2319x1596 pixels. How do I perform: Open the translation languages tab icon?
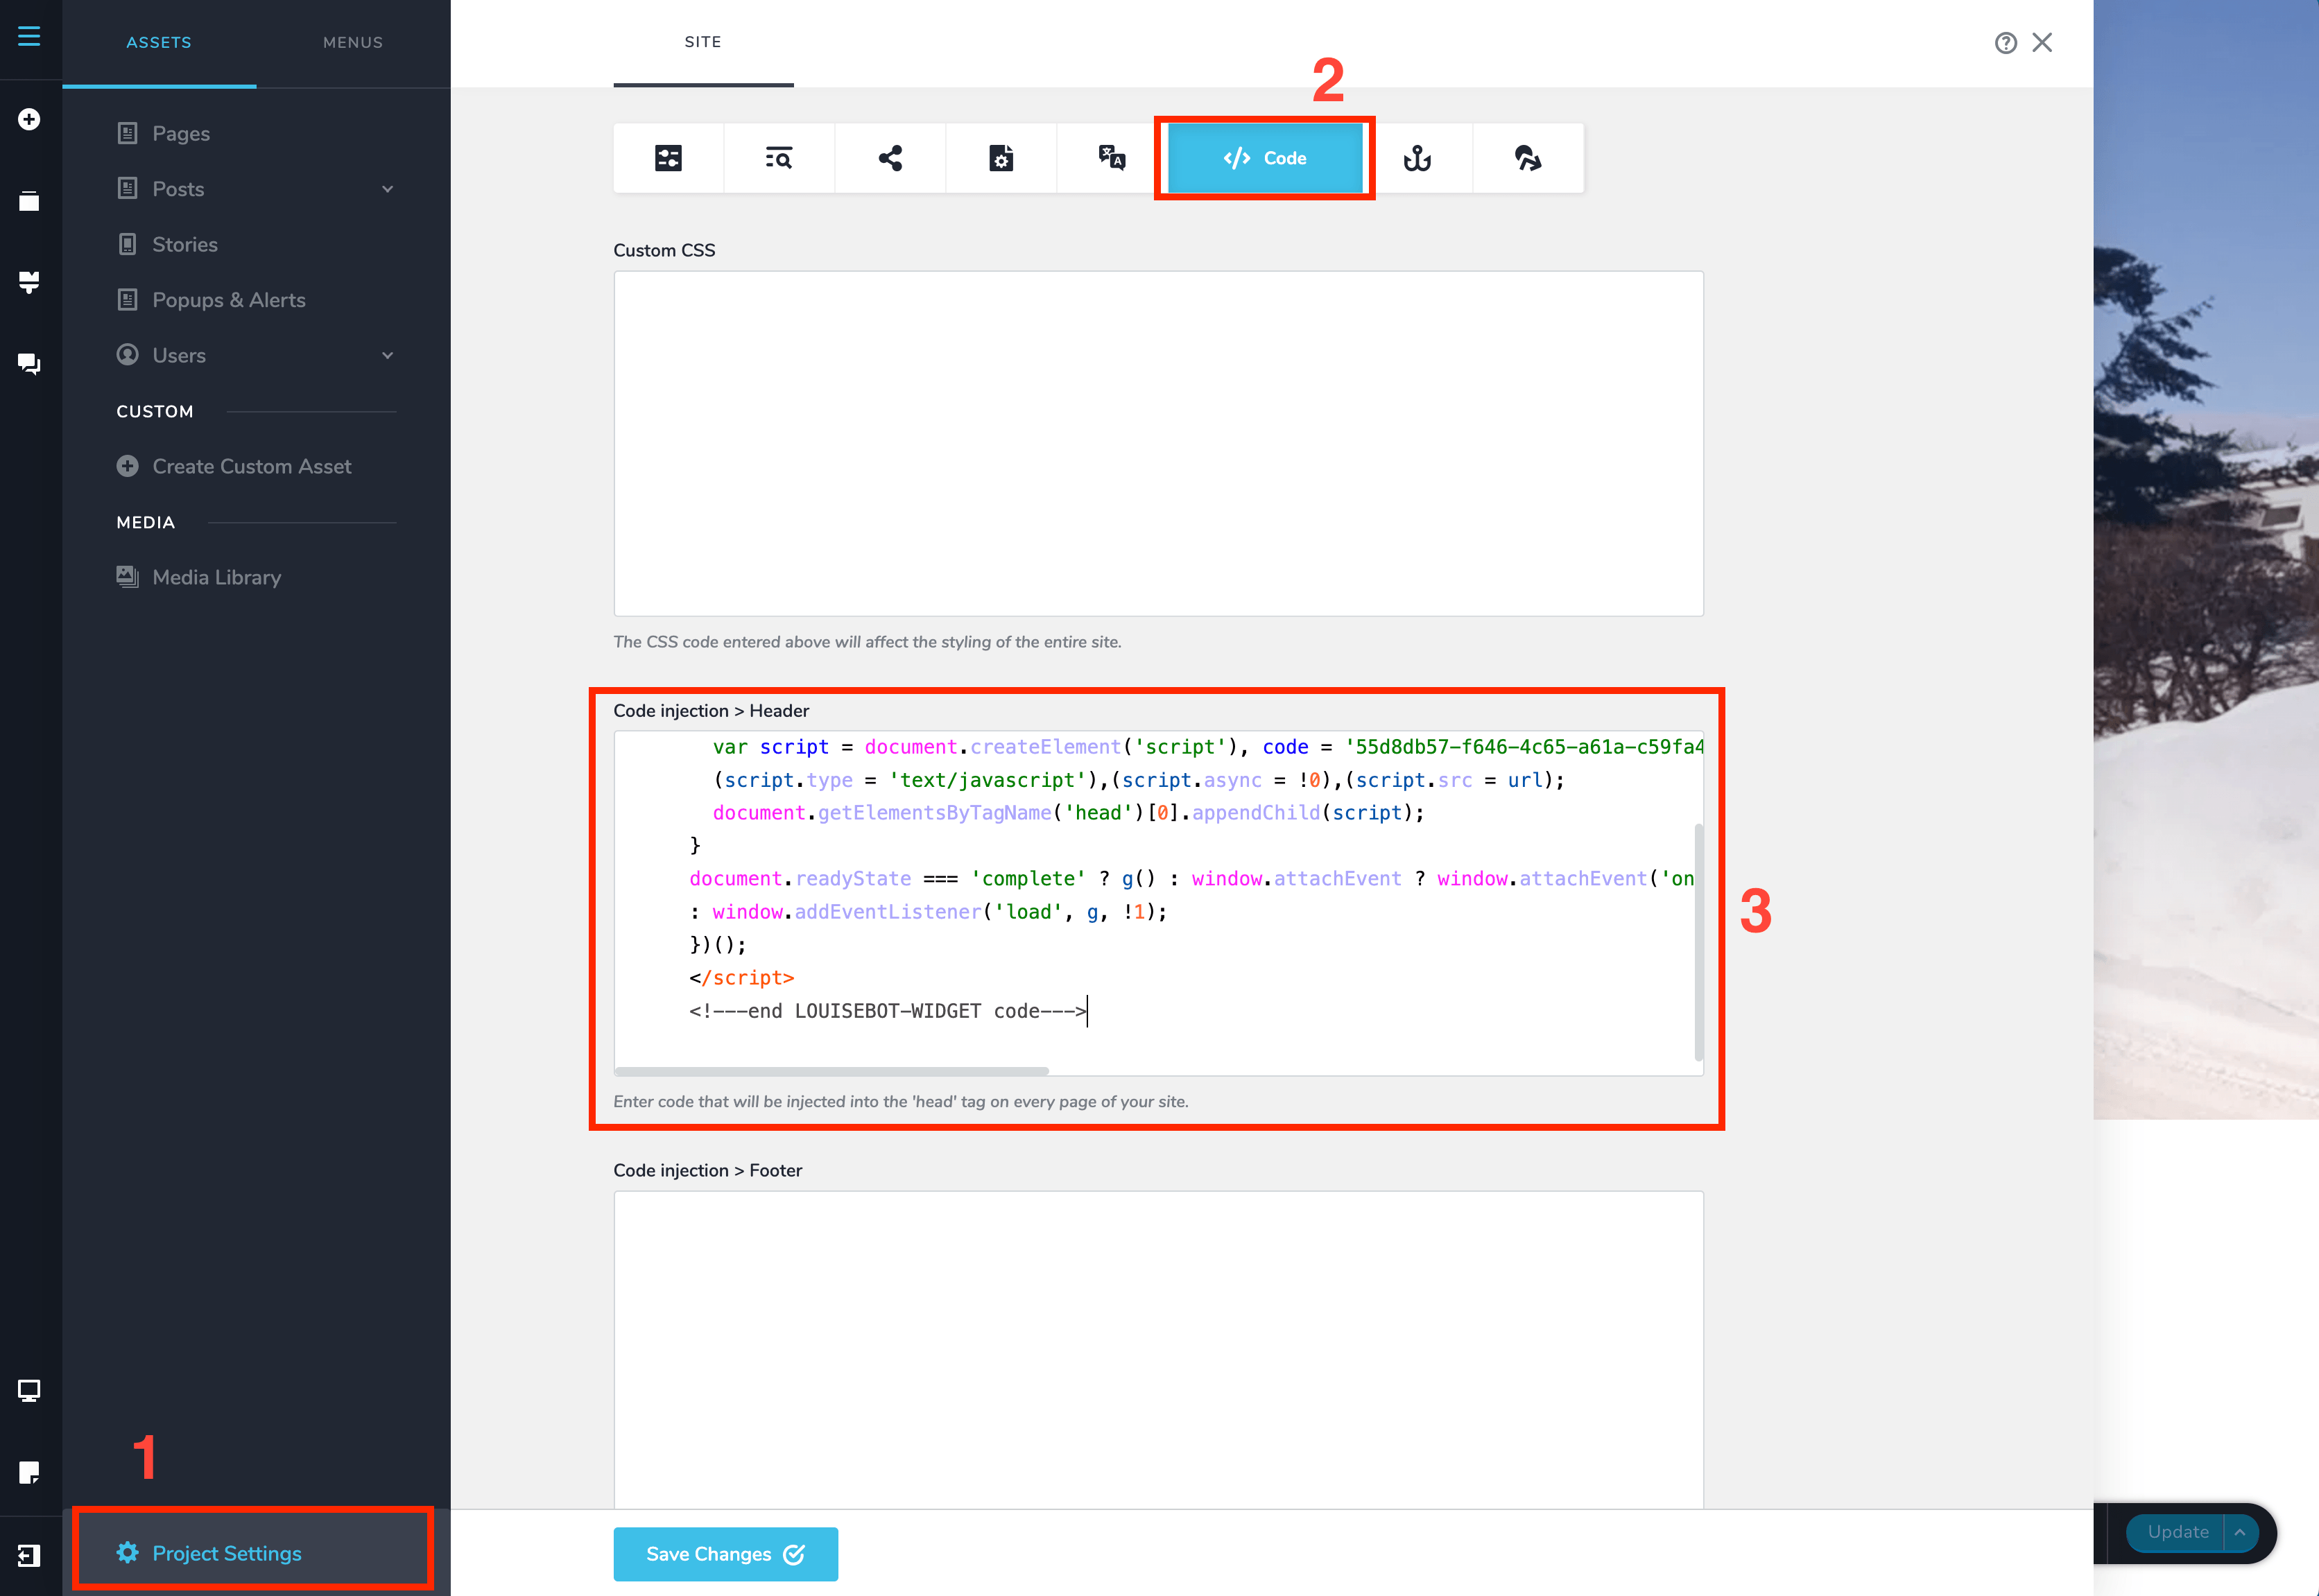pos(1112,158)
